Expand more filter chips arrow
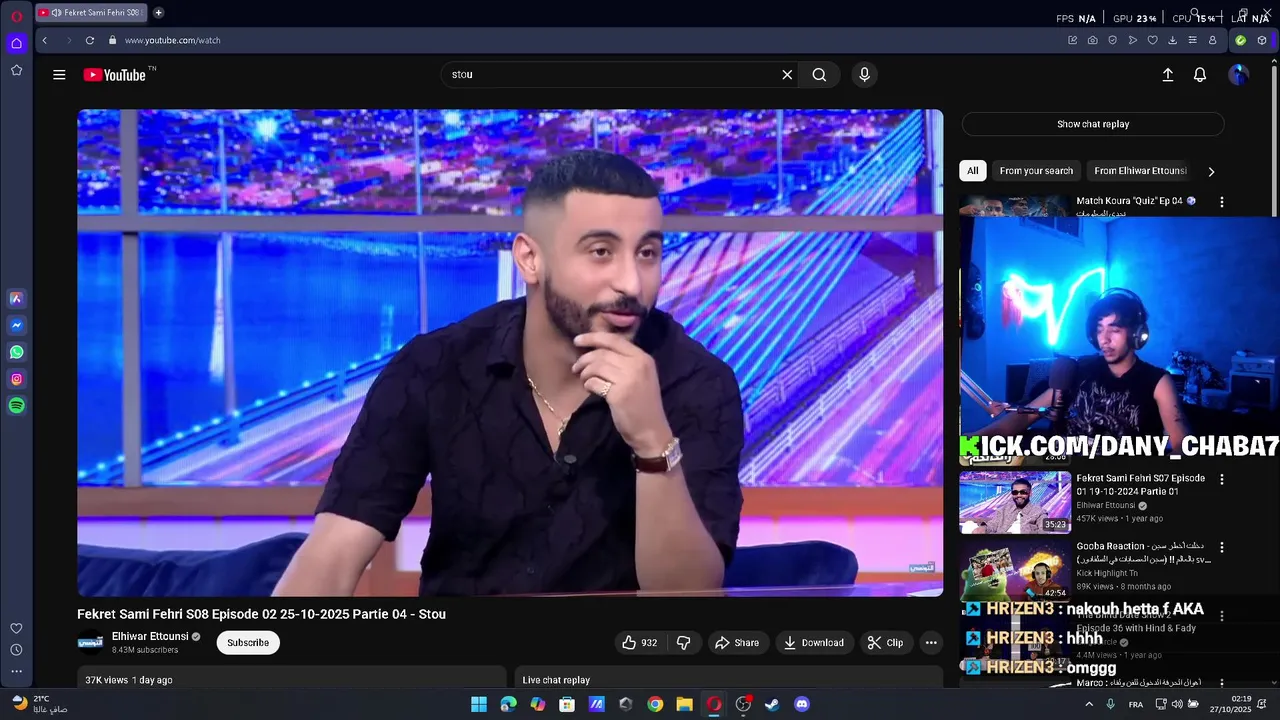This screenshot has width=1280, height=720. coord(1211,171)
